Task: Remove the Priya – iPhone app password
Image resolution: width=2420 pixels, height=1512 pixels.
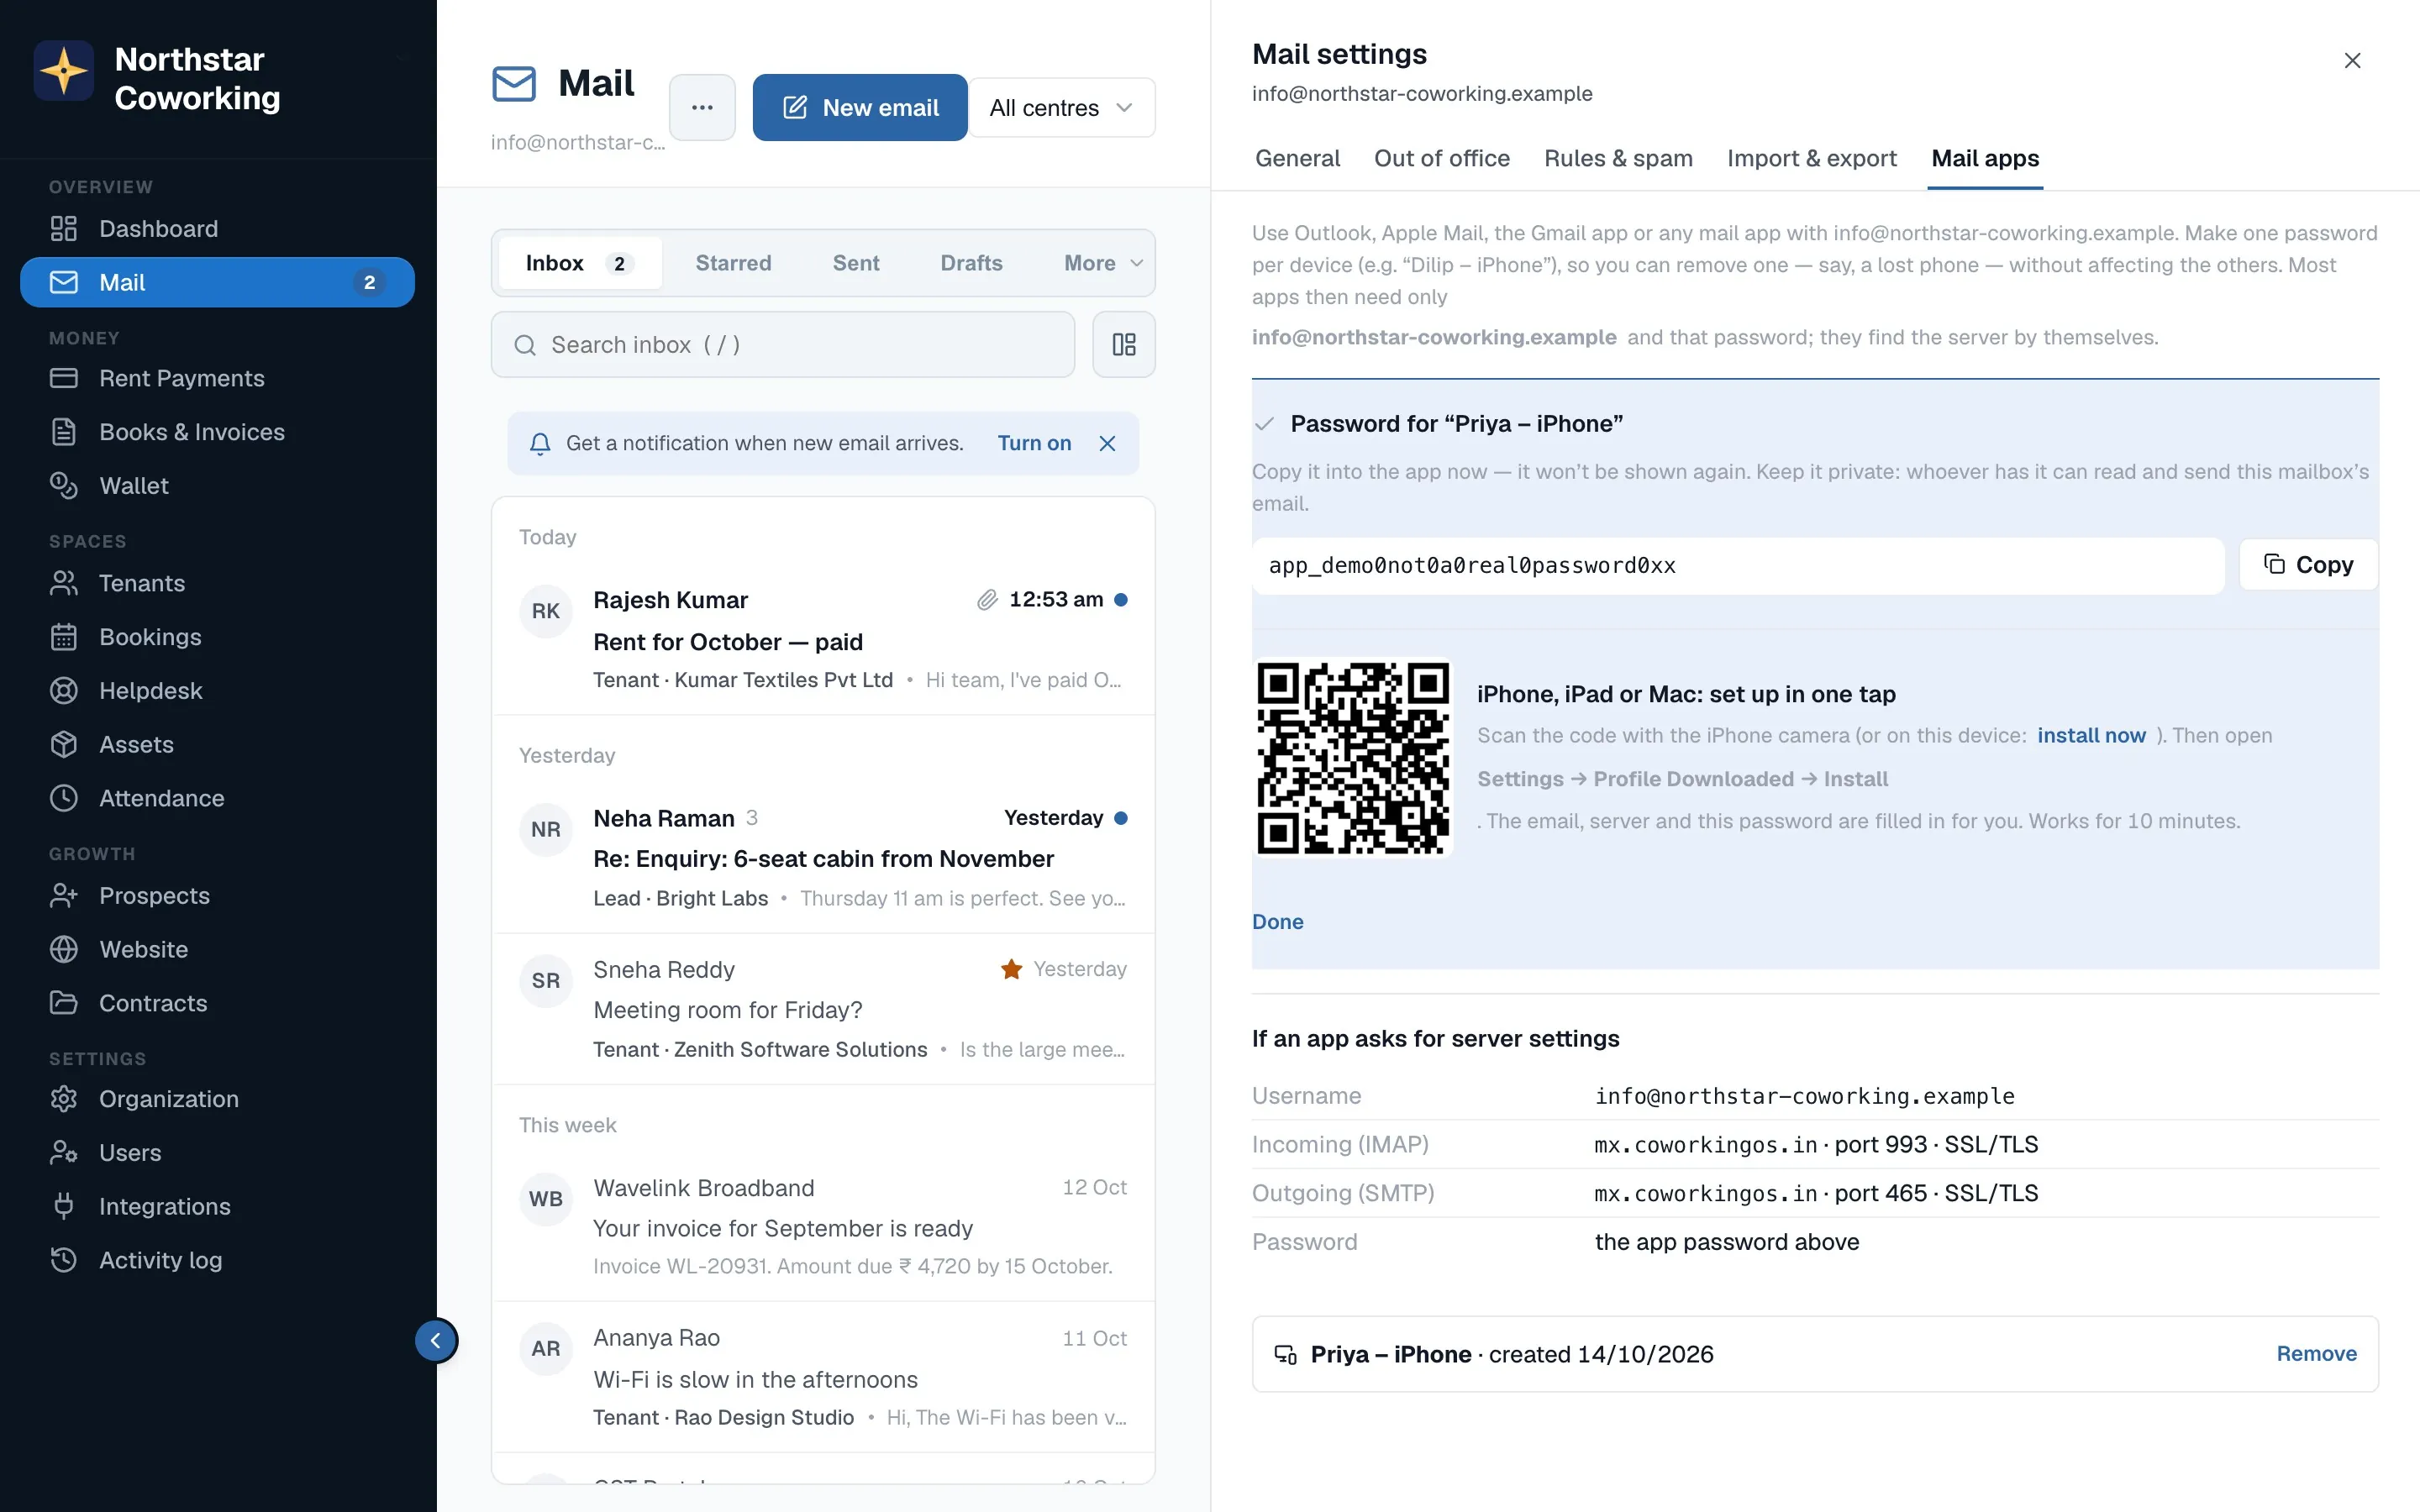Action: 2316,1354
